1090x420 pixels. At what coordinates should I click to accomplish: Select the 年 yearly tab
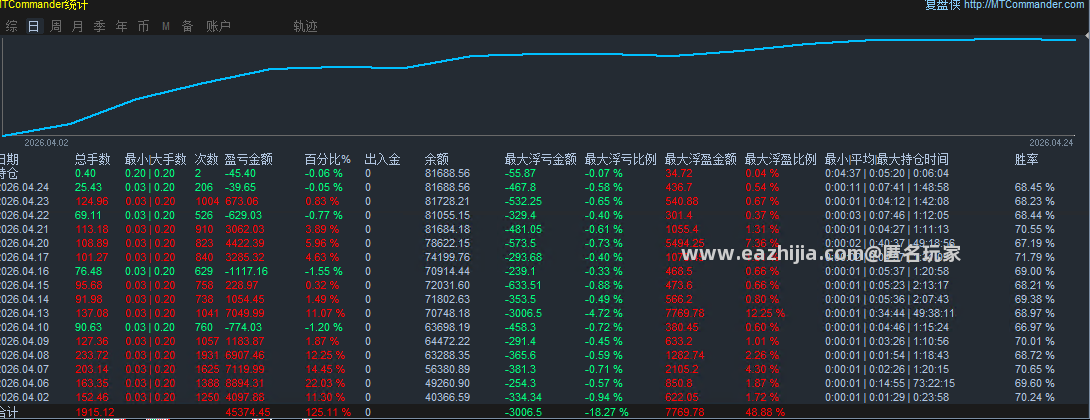tap(122, 26)
